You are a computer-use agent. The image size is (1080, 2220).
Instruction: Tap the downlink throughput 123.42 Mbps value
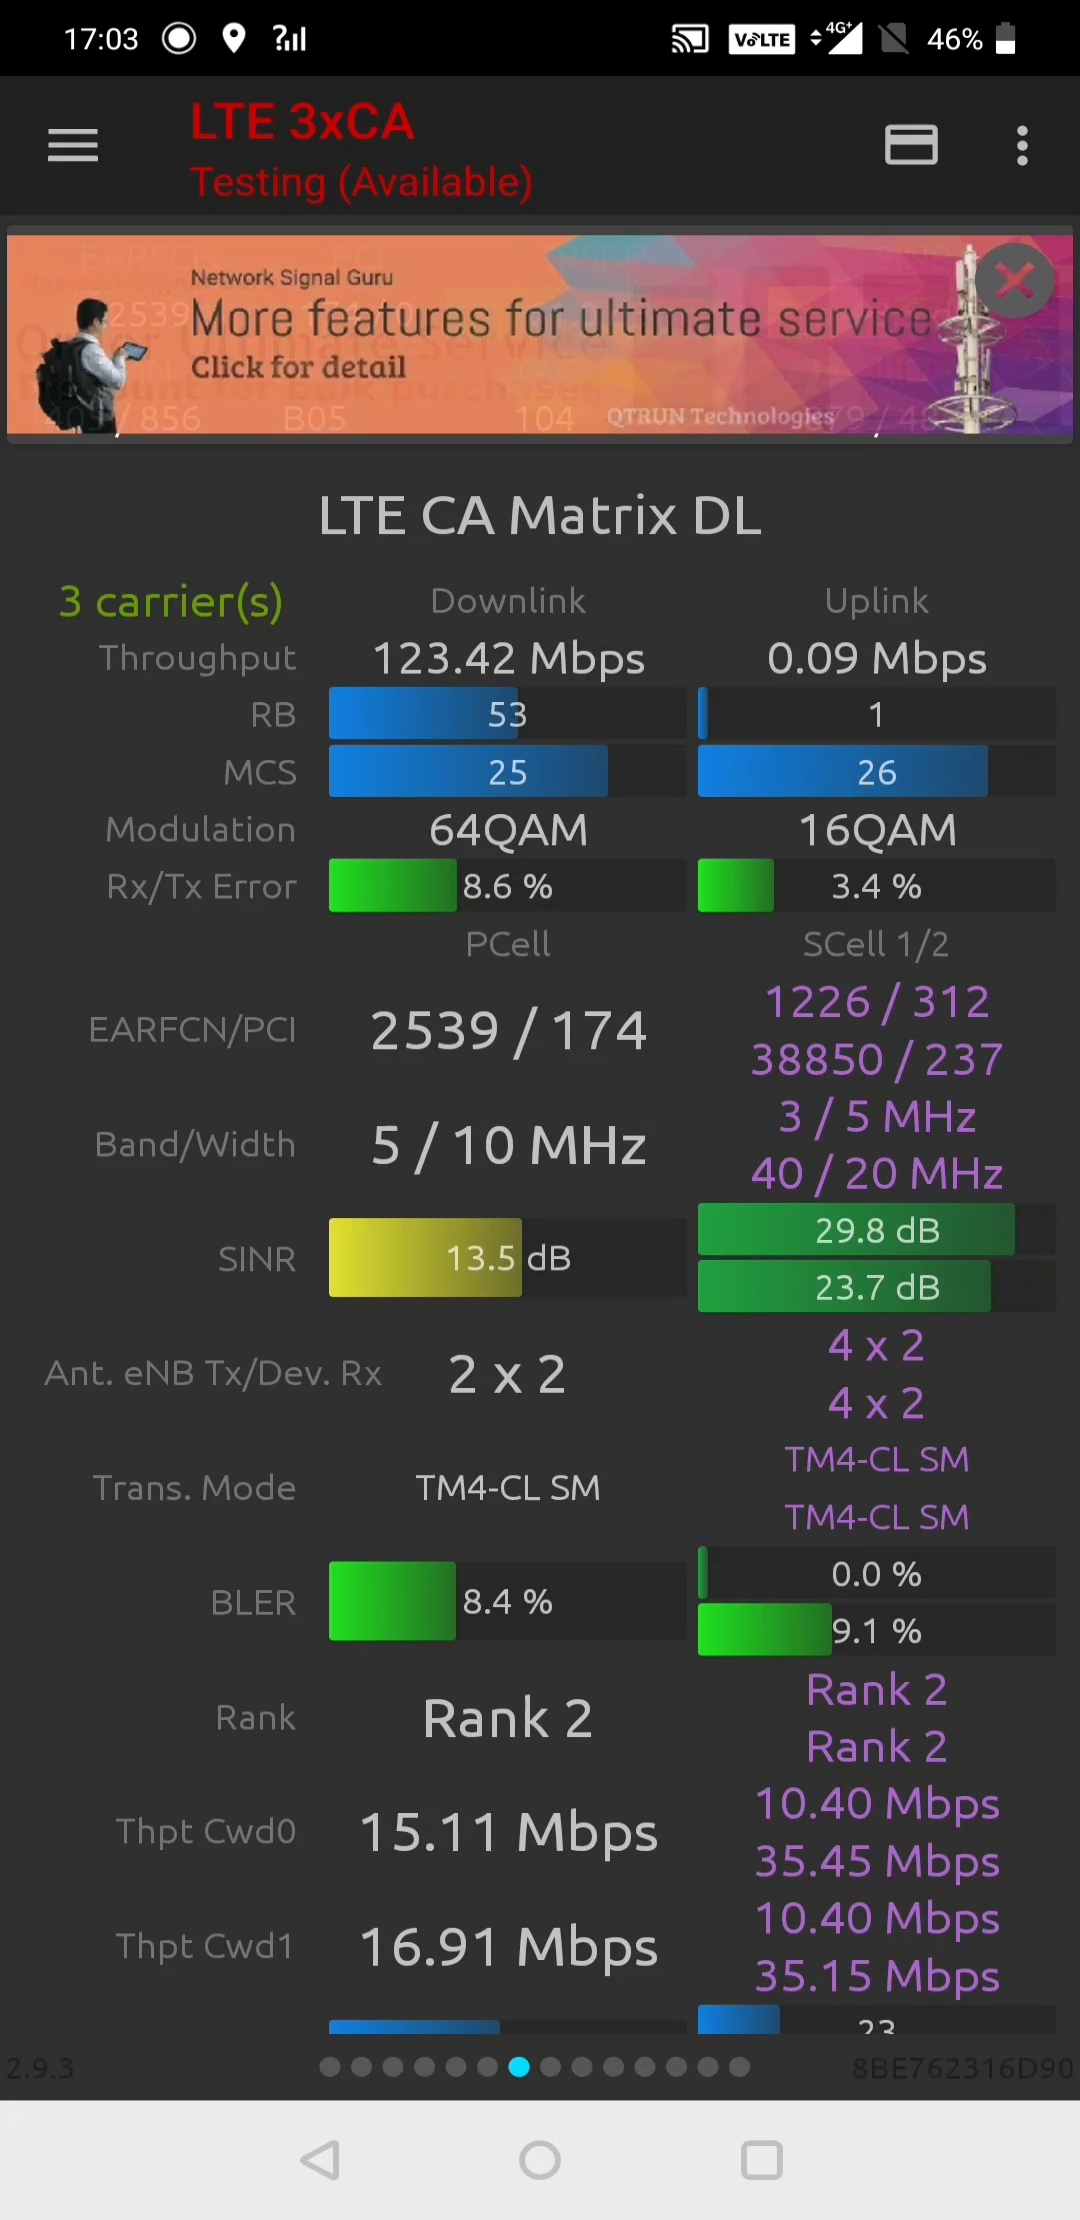click(508, 658)
